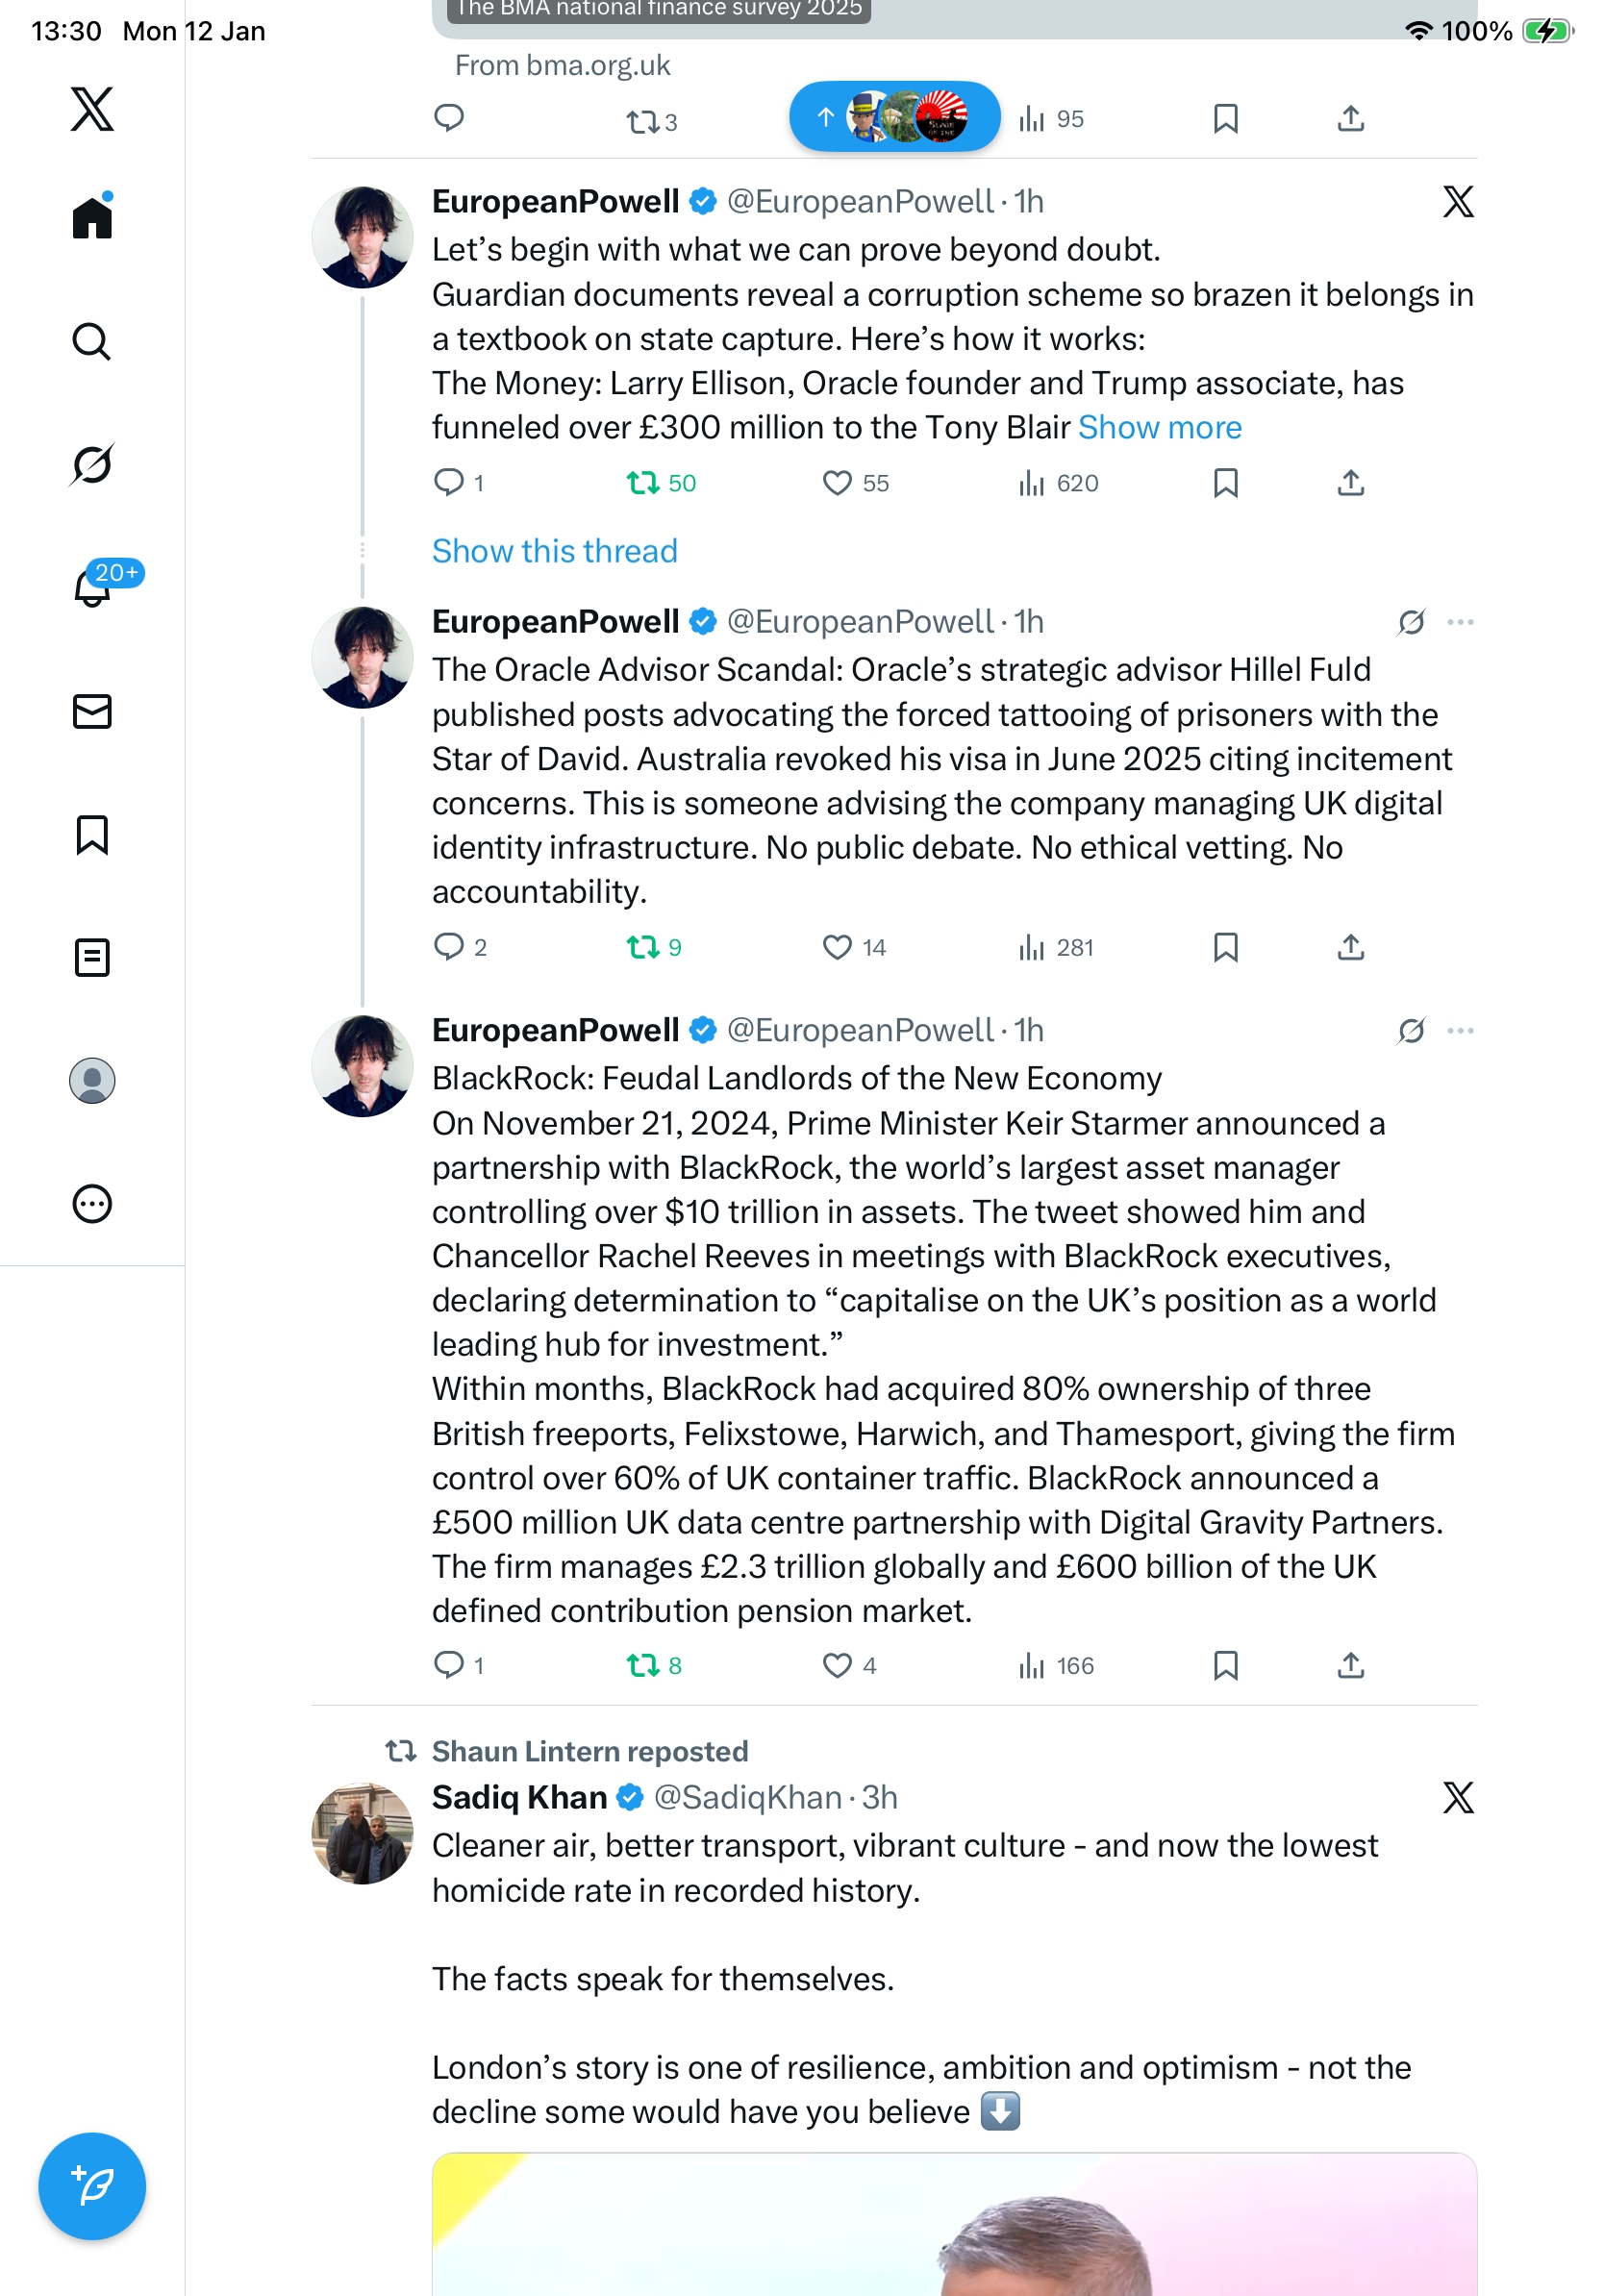Open more options on BlackRock post
This screenshot has height=2296, width=1604.
(1460, 1030)
